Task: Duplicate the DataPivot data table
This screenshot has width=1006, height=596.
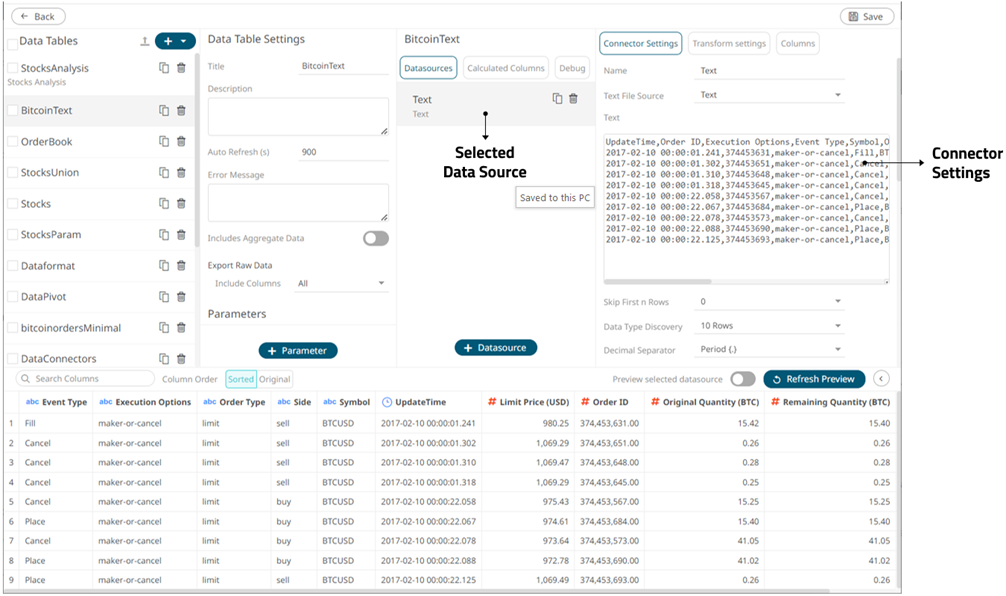Action: point(165,295)
